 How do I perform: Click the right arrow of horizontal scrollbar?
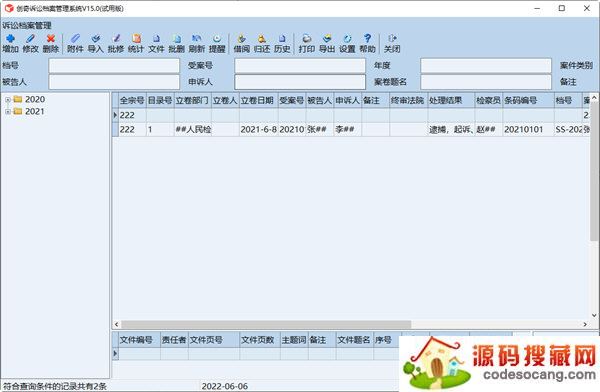(585, 324)
